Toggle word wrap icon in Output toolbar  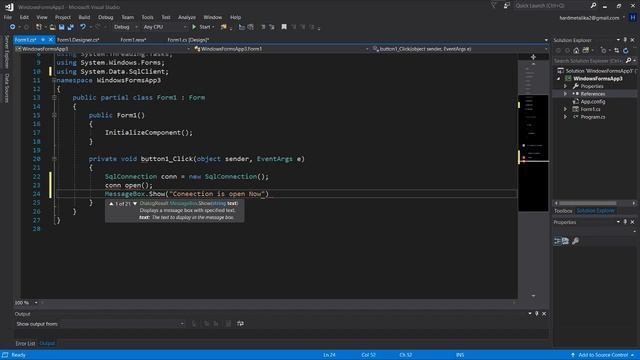tap(240, 324)
